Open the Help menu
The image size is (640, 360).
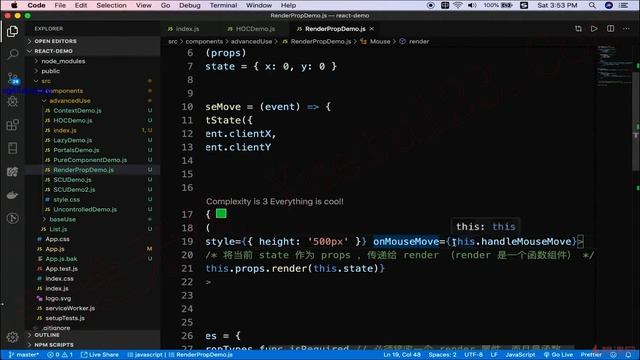[x=288, y=5]
